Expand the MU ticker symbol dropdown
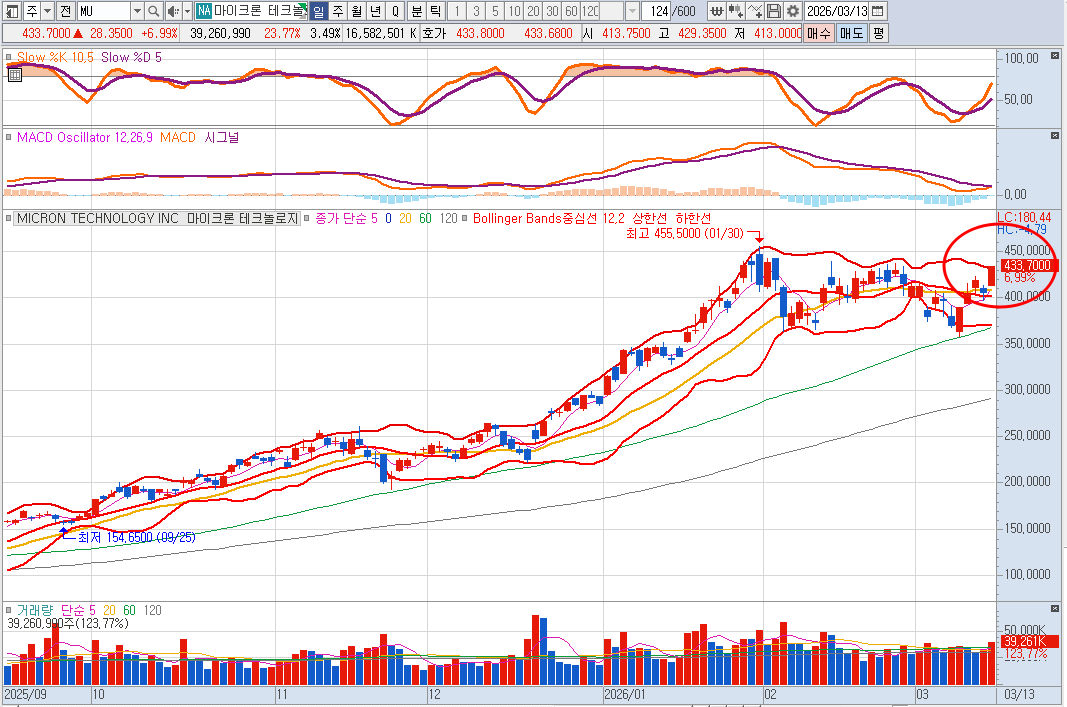Image resolution: width=1067 pixels, height=707 pixels. pos(135,11)
